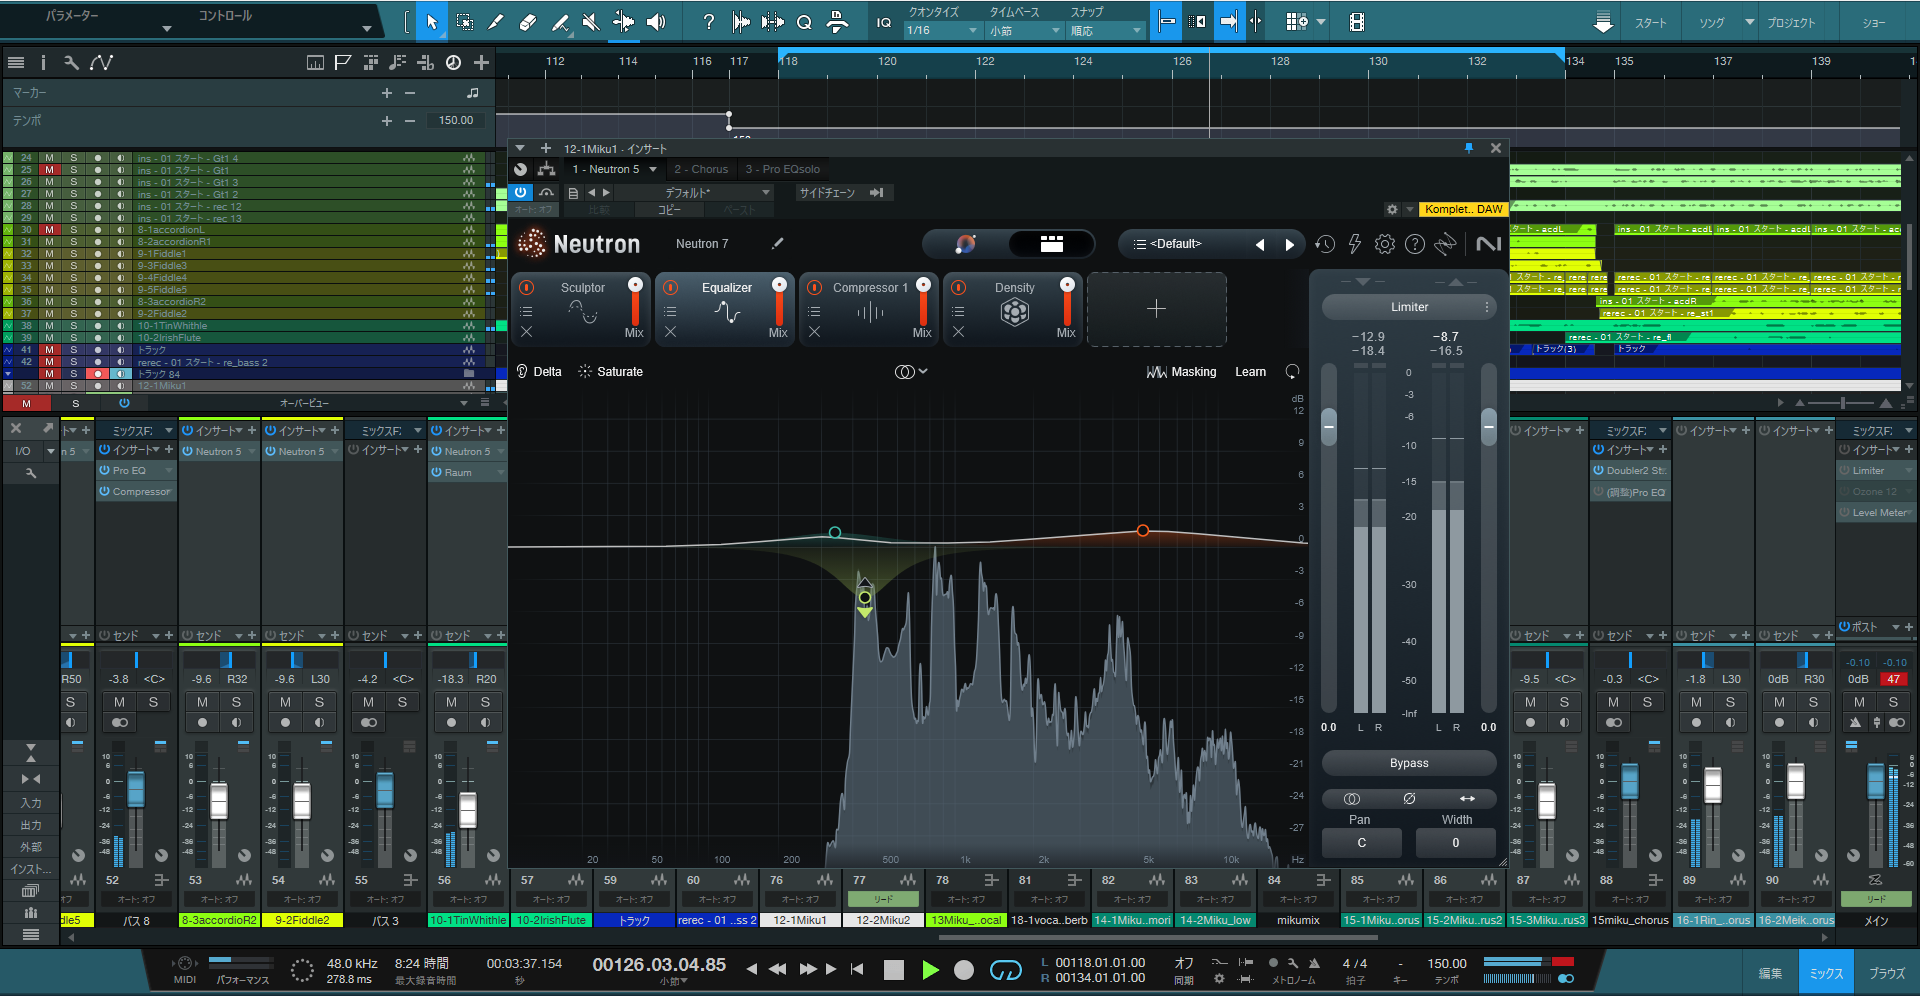
Task: Select the range selection tool
Action: click(465, 22)
